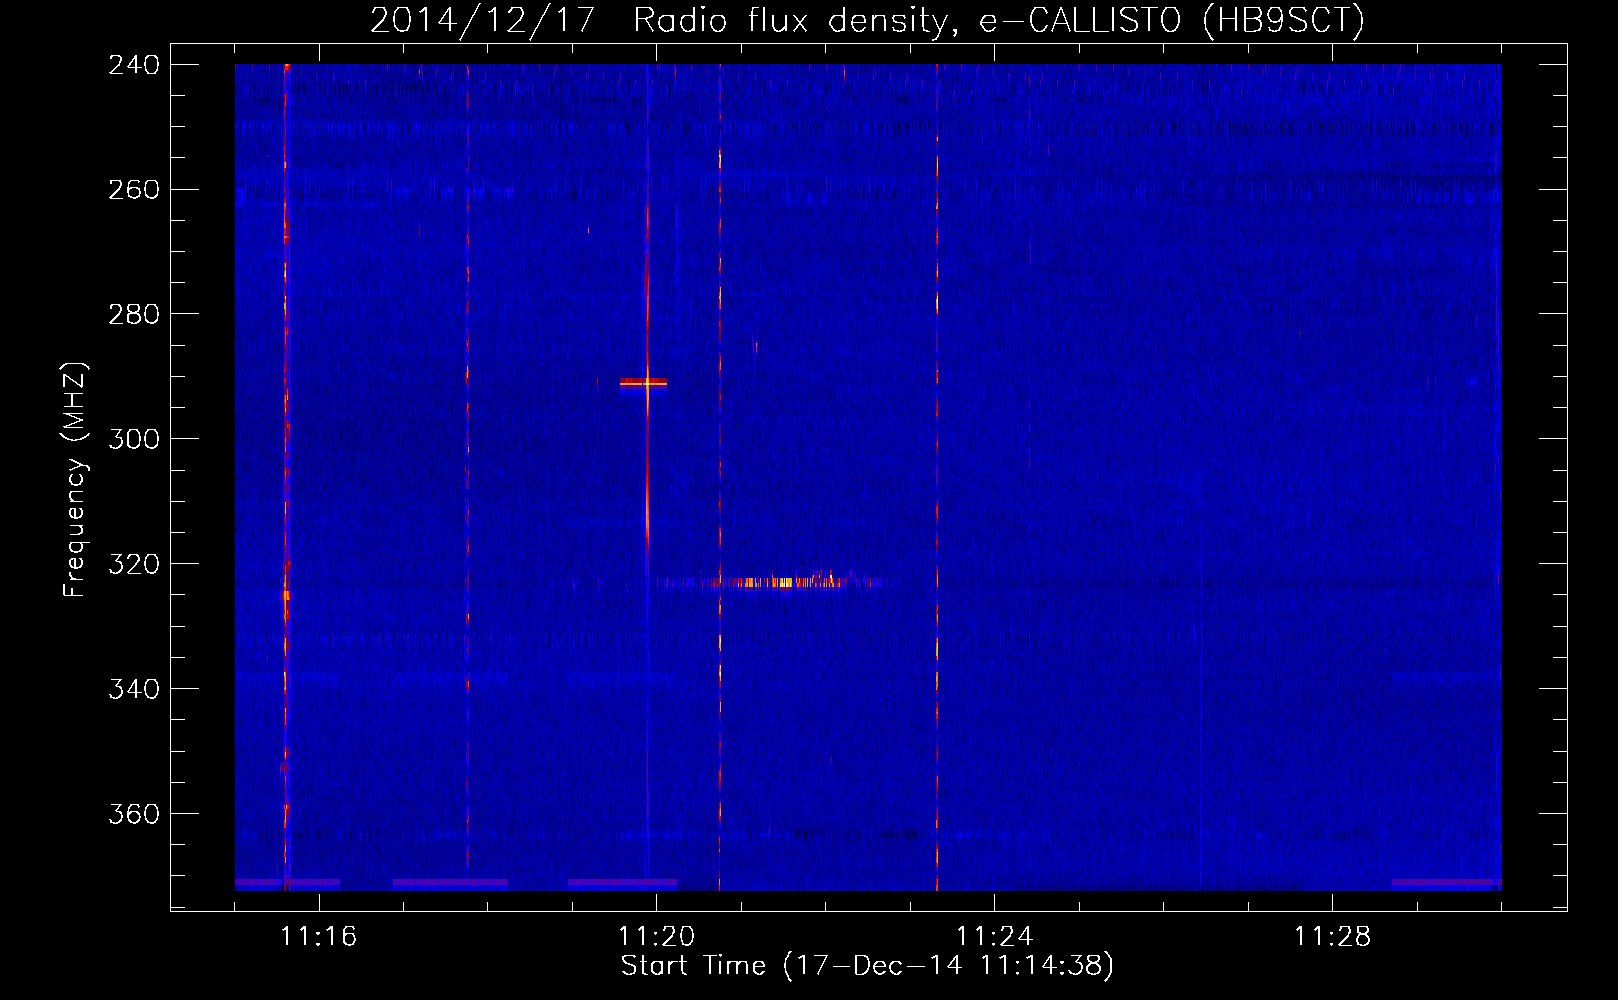
Task: Click the 300 frequency tick label
Action: coord(134,440)
